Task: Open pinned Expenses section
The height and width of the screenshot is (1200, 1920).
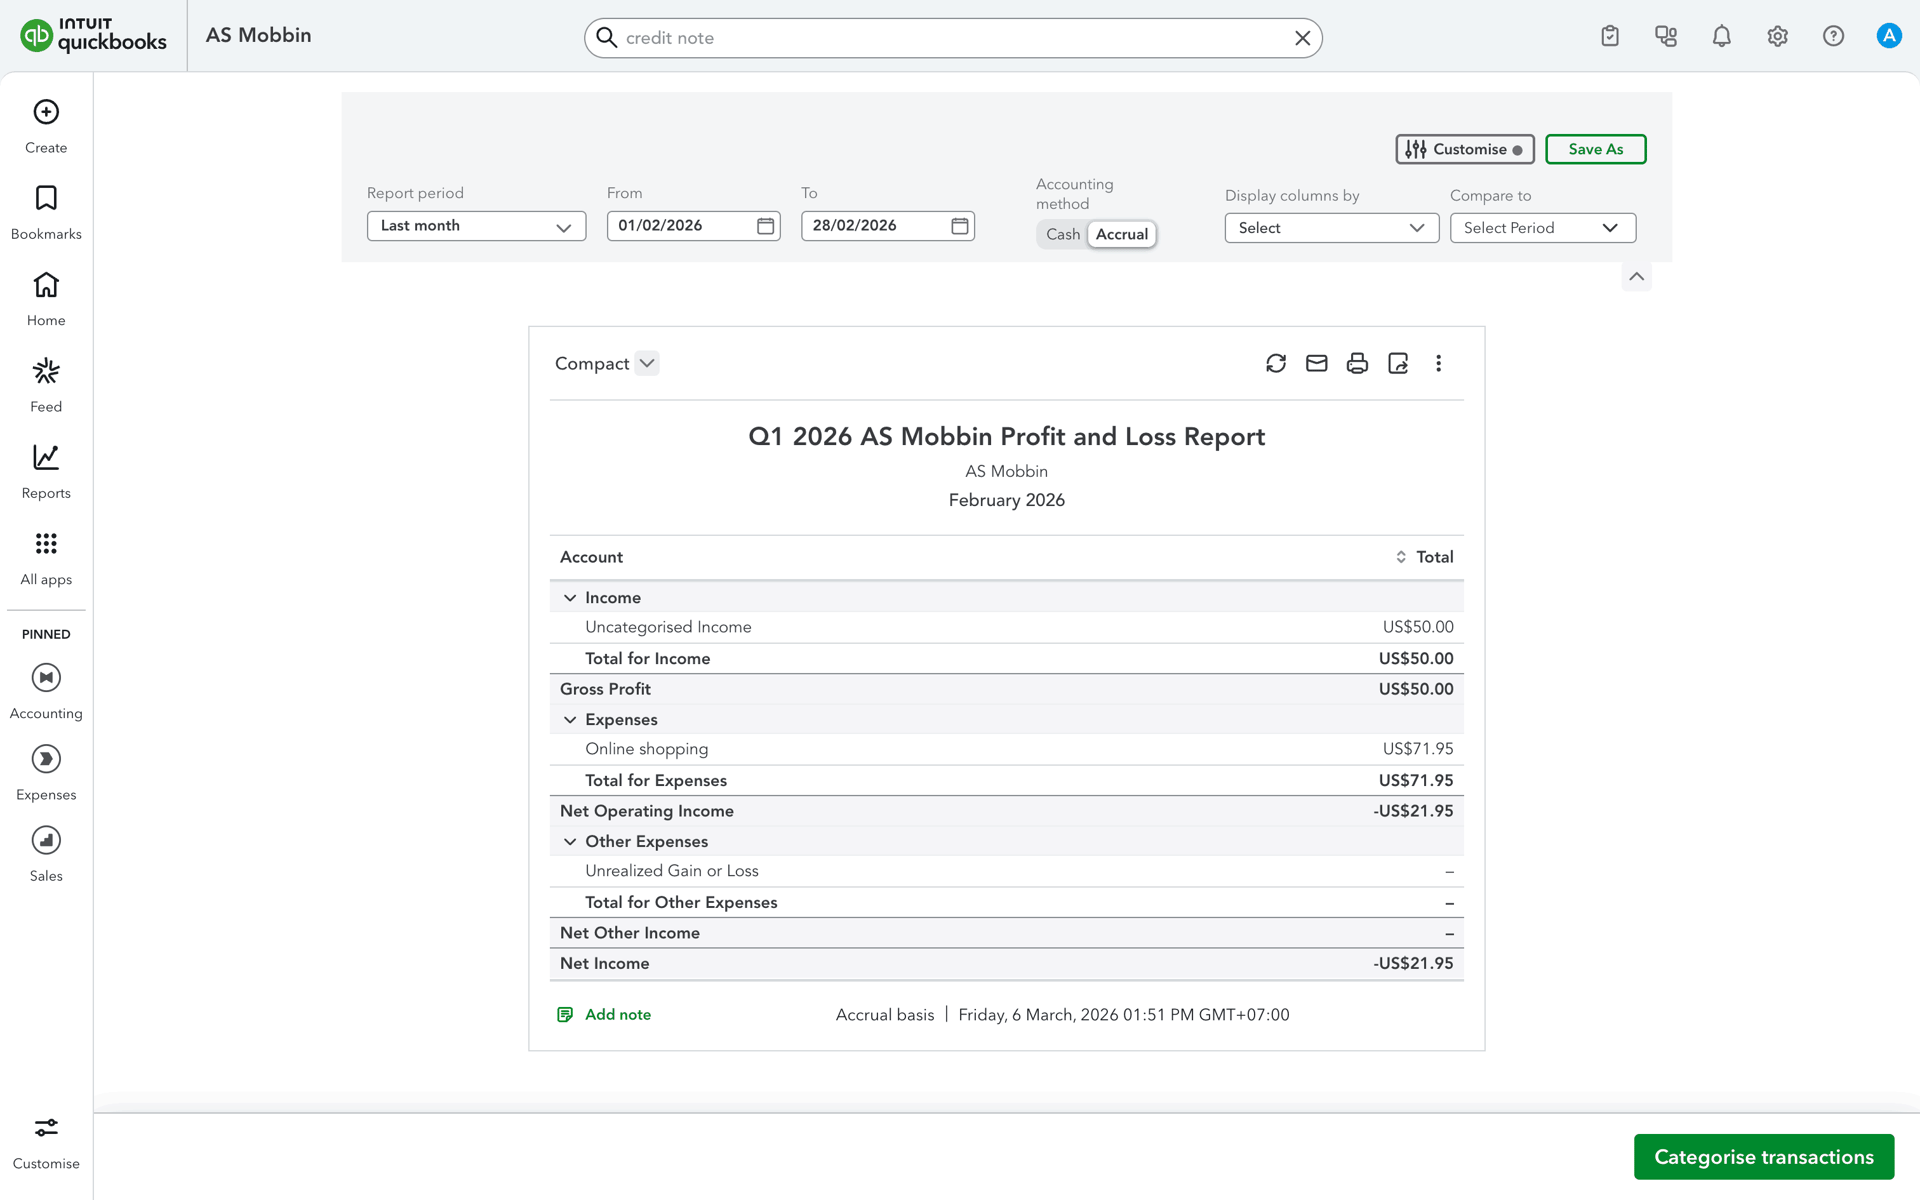Action: coord(46,772)
